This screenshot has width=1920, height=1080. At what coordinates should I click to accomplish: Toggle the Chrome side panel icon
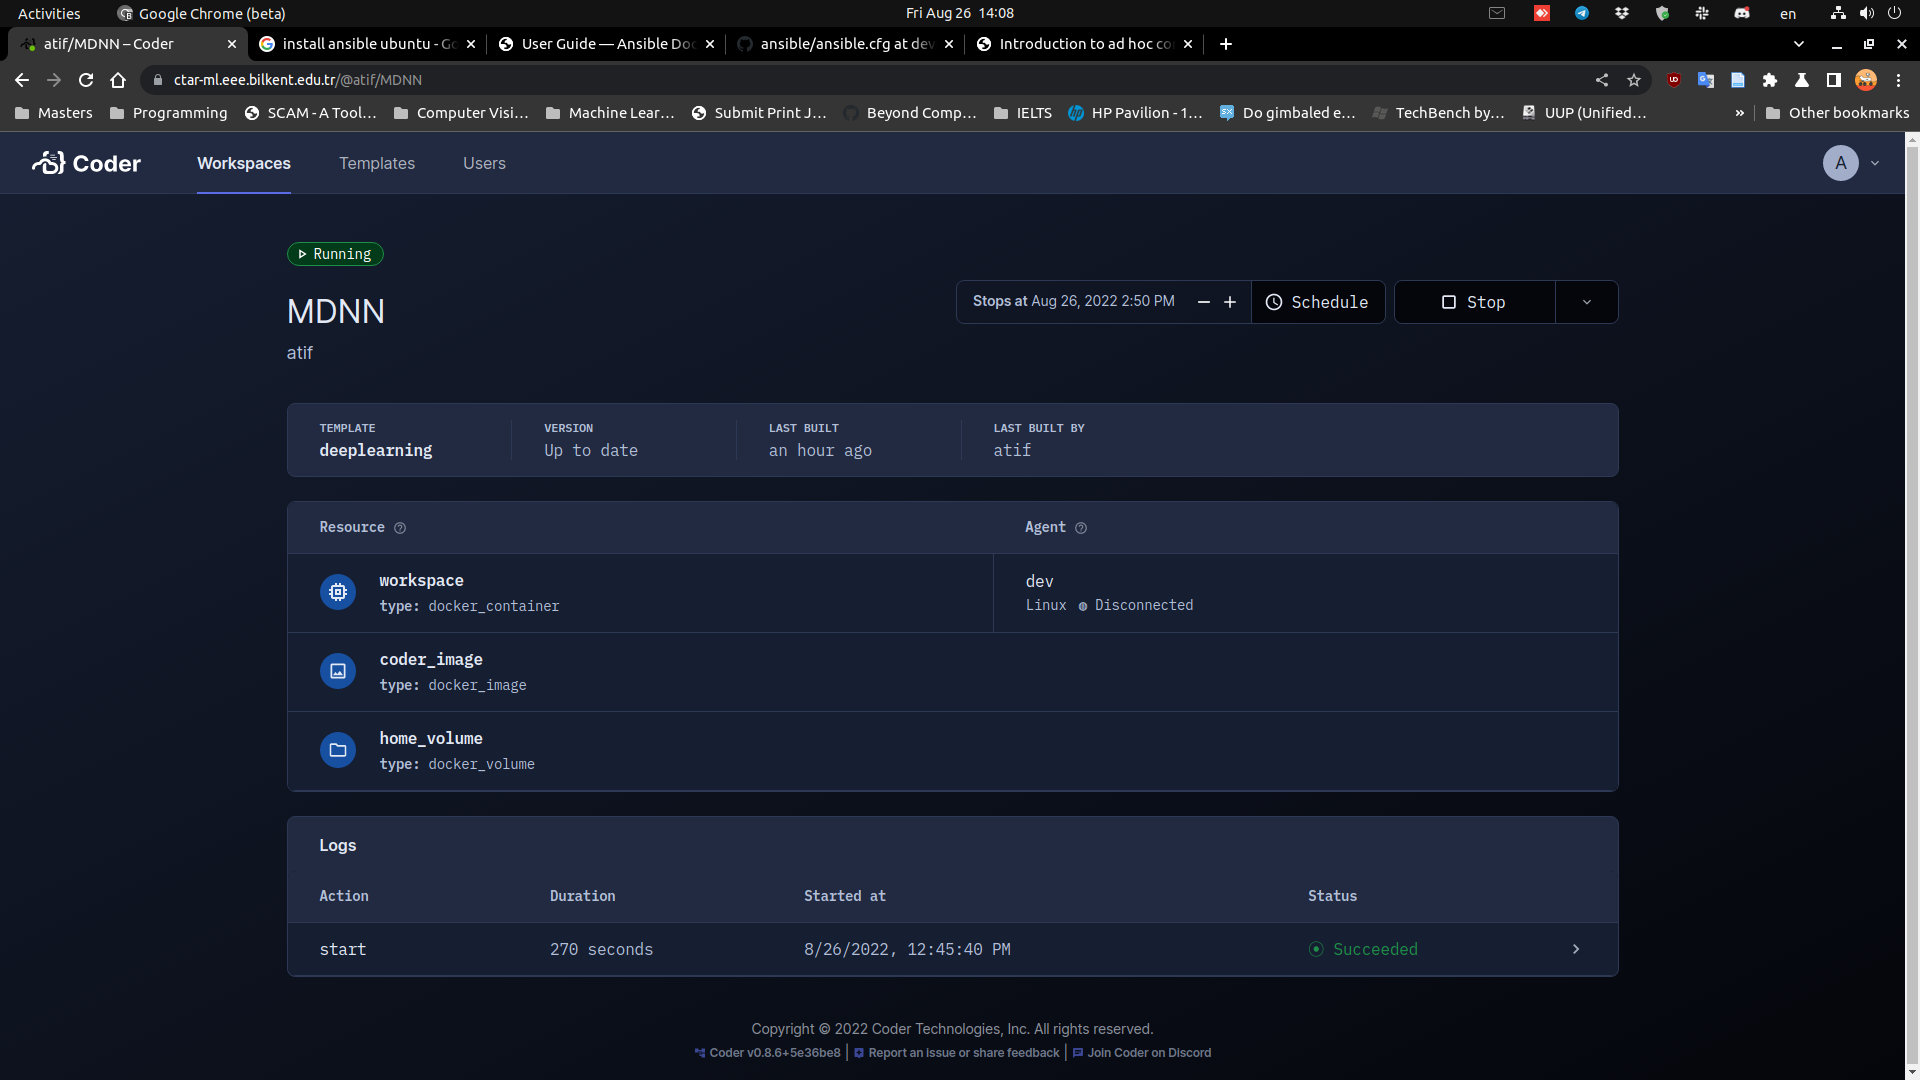[1834, 80]
